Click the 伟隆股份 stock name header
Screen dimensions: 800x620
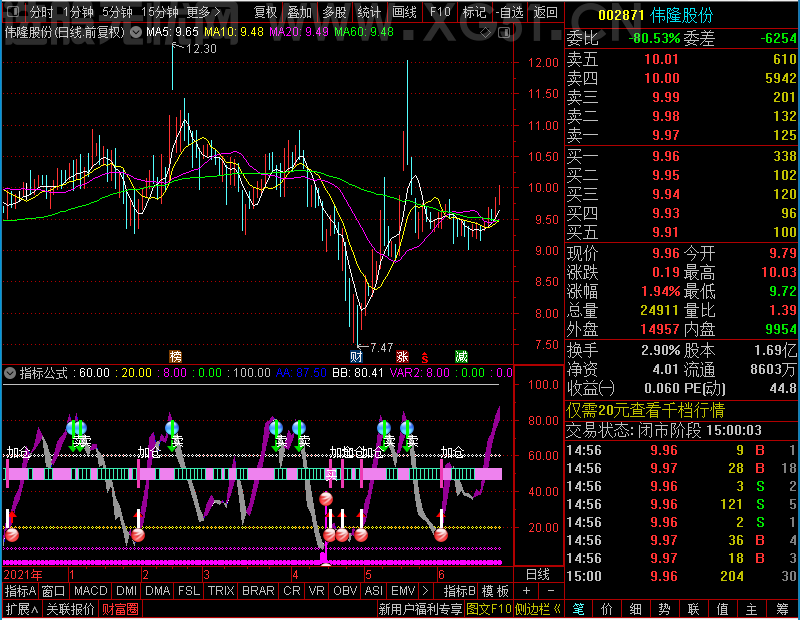coord(682,15)
